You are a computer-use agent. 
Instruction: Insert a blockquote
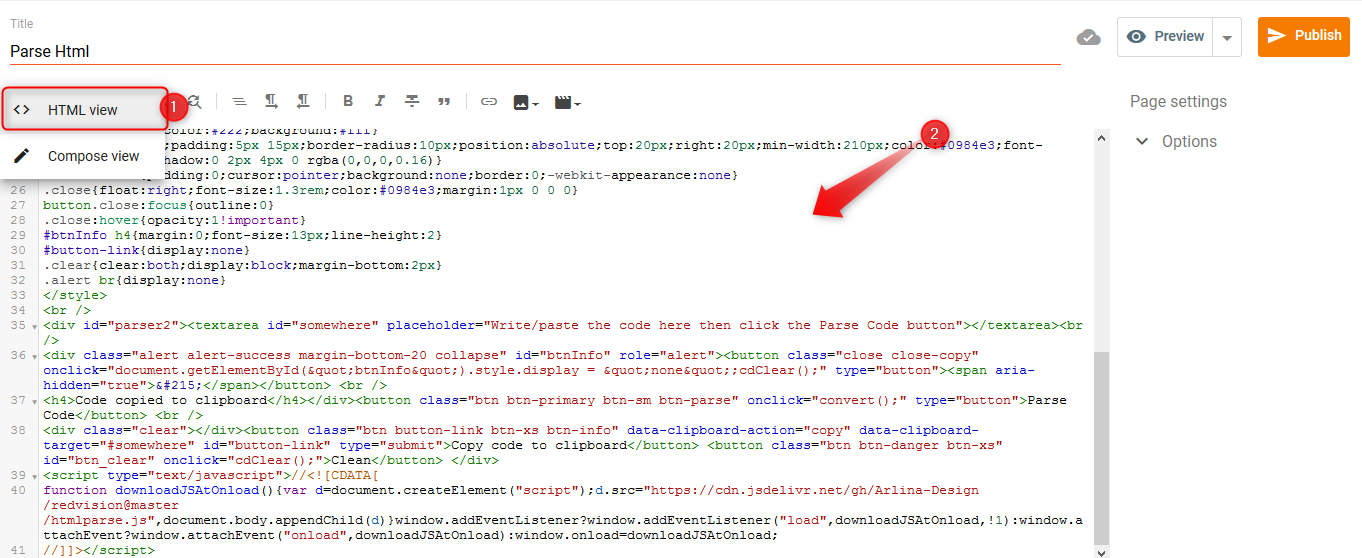pos(444,101)
